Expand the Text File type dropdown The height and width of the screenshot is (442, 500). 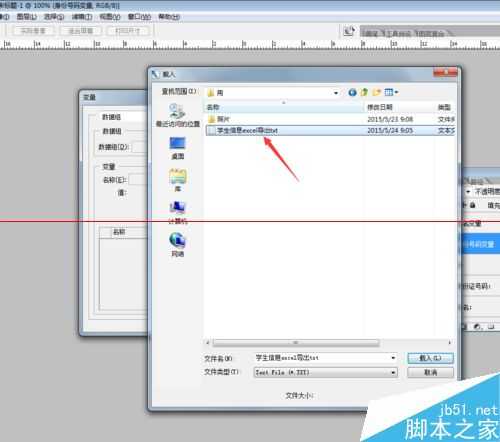pos(393,372)
